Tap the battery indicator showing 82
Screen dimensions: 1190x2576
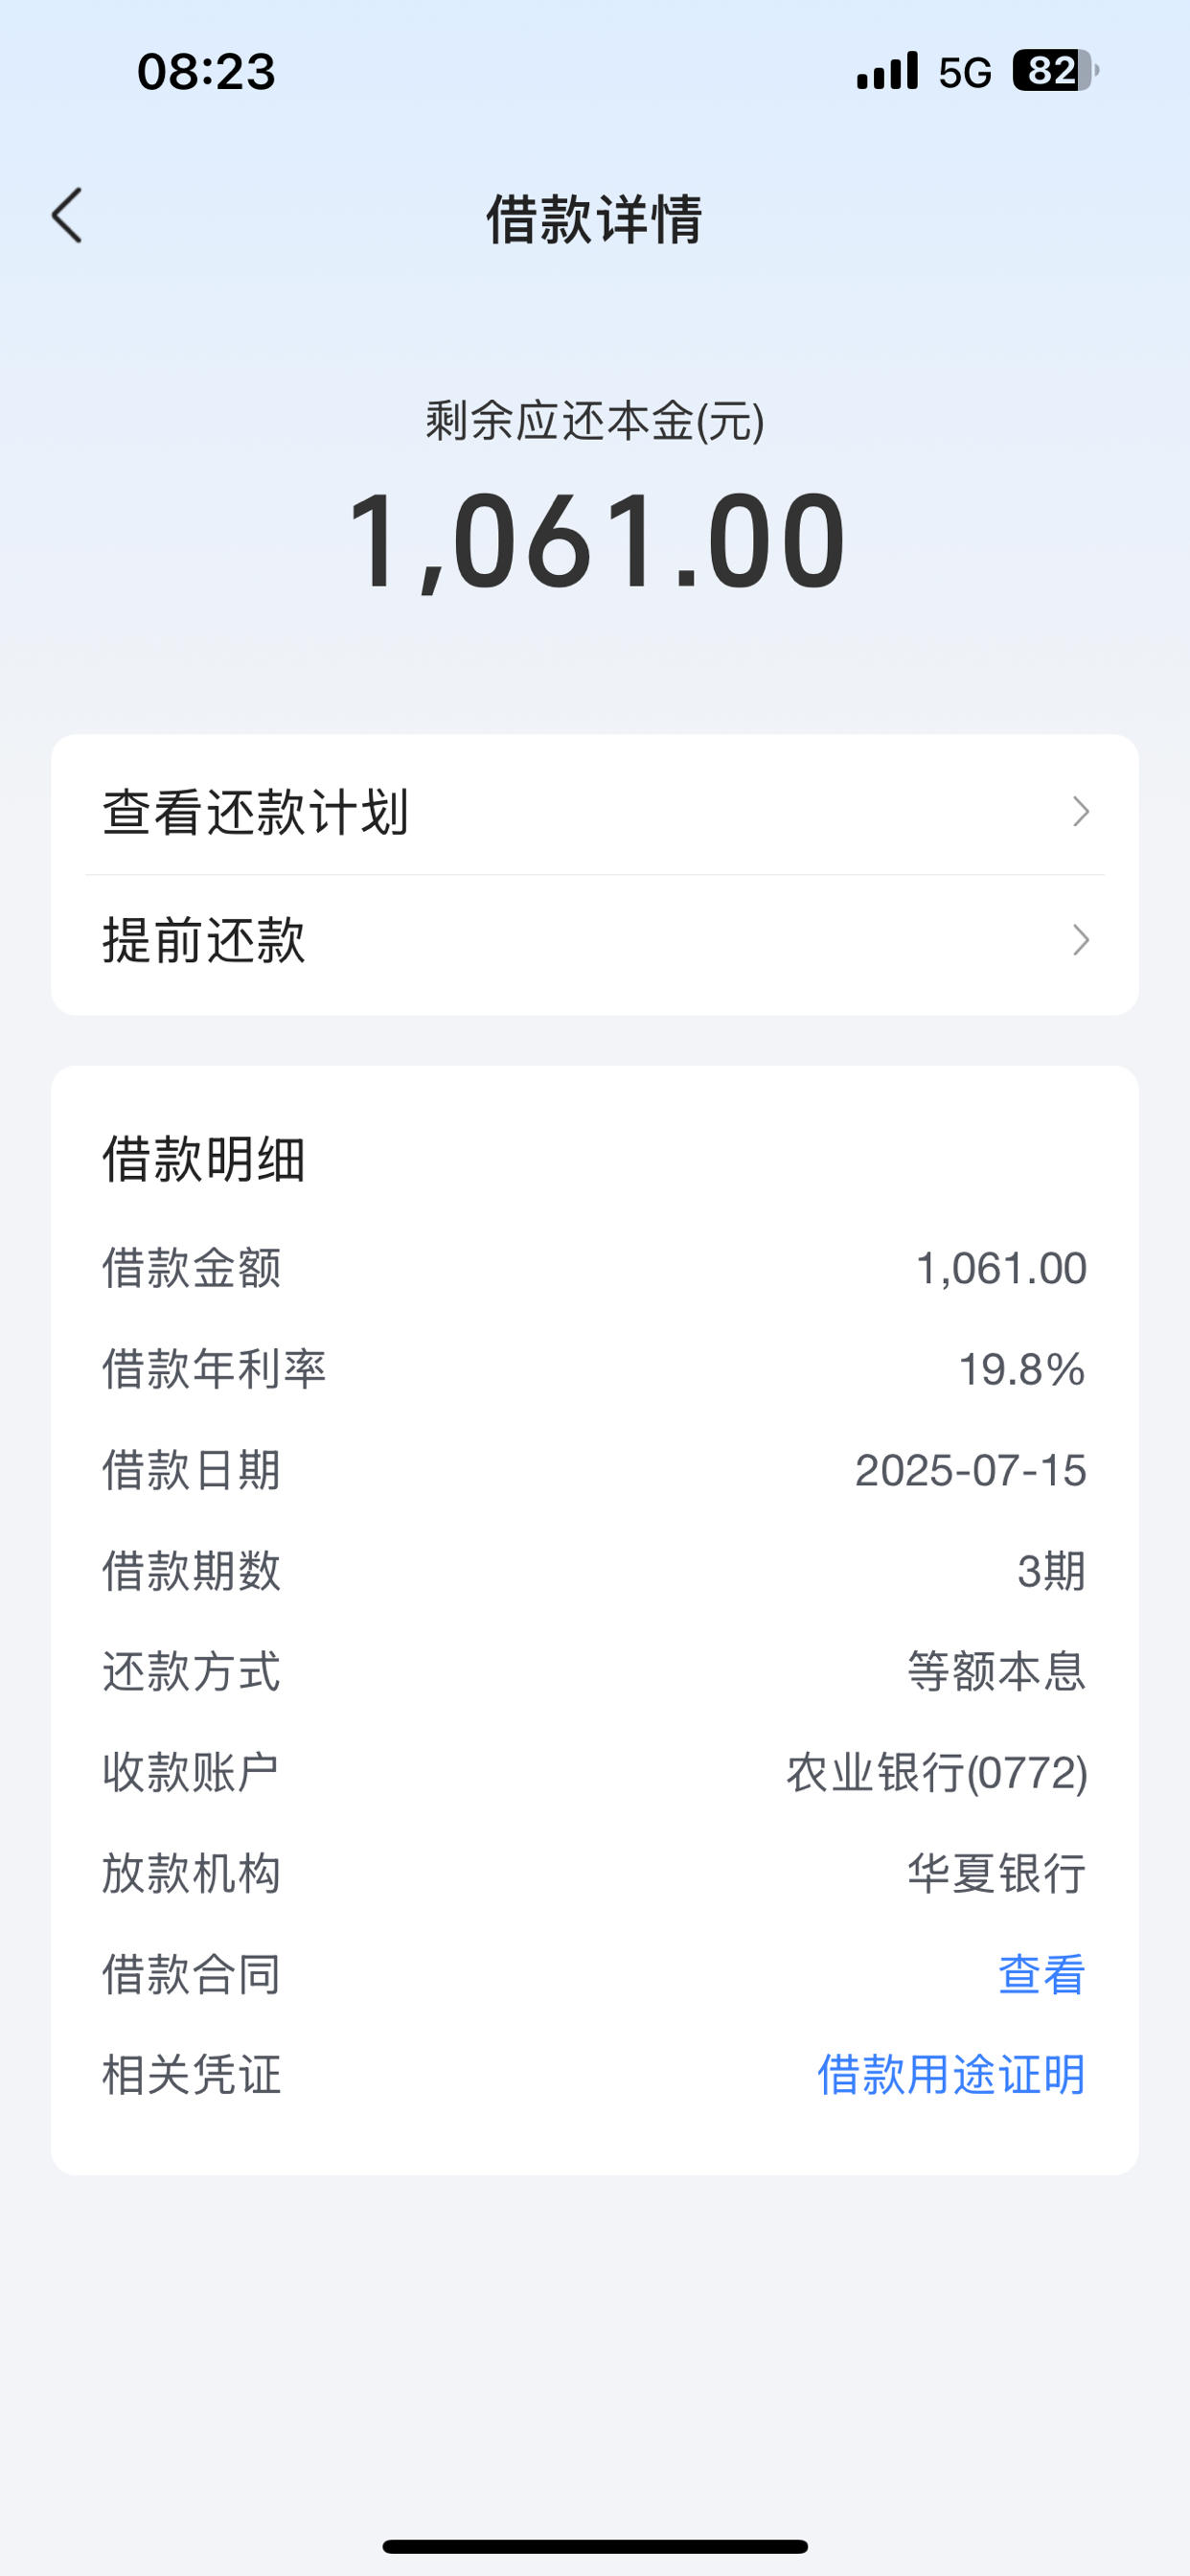point(1055,71)
